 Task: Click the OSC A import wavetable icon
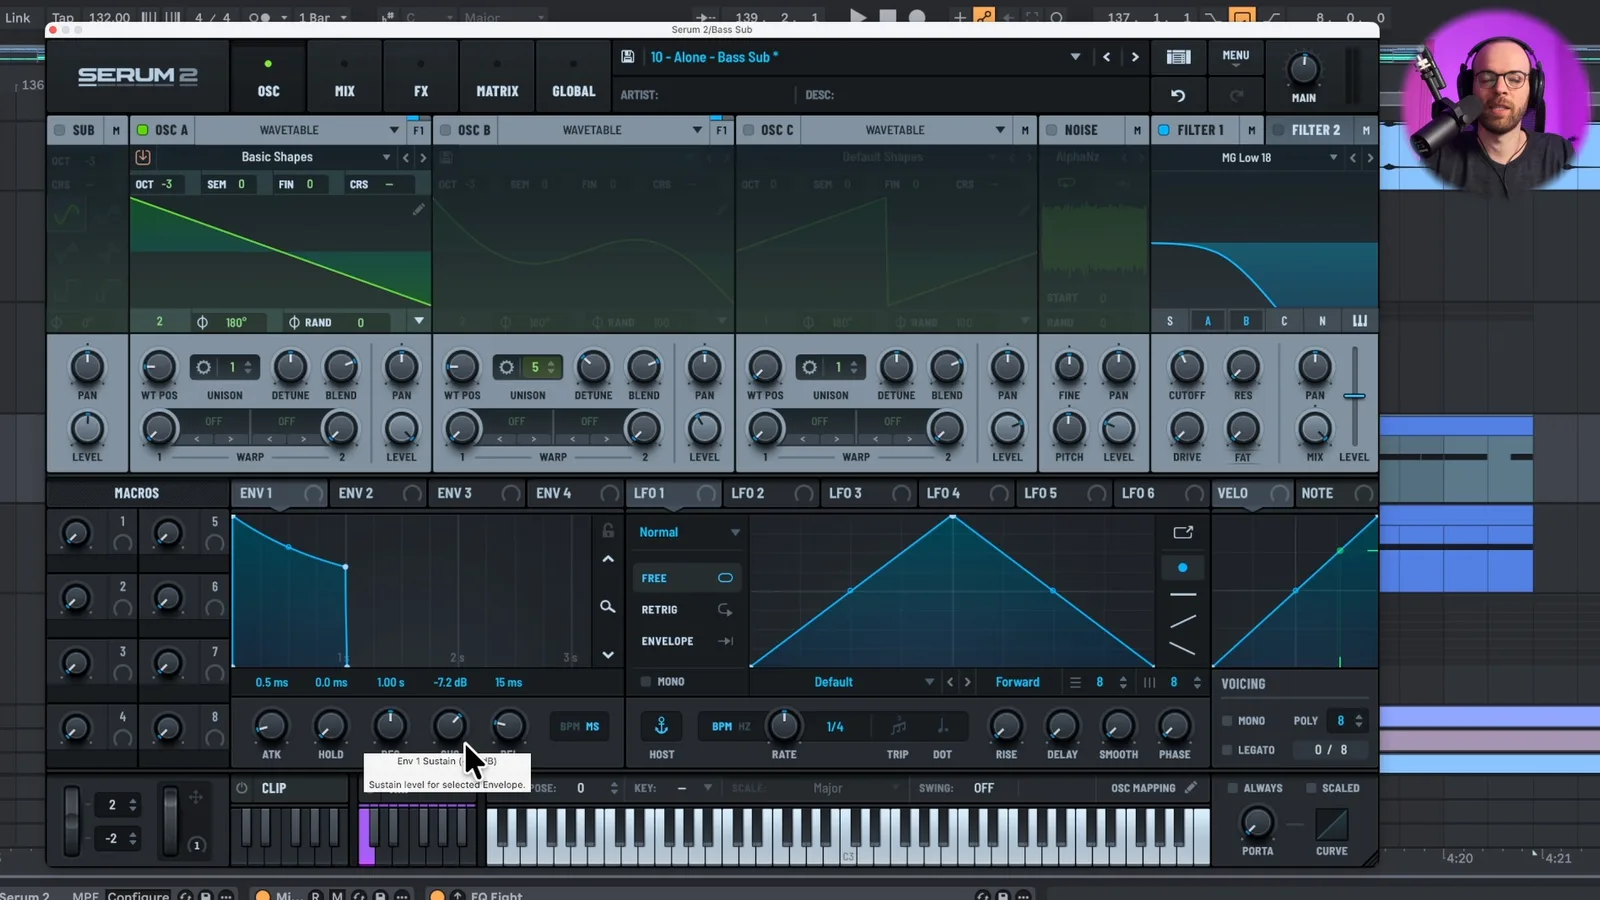click(143, 157)
